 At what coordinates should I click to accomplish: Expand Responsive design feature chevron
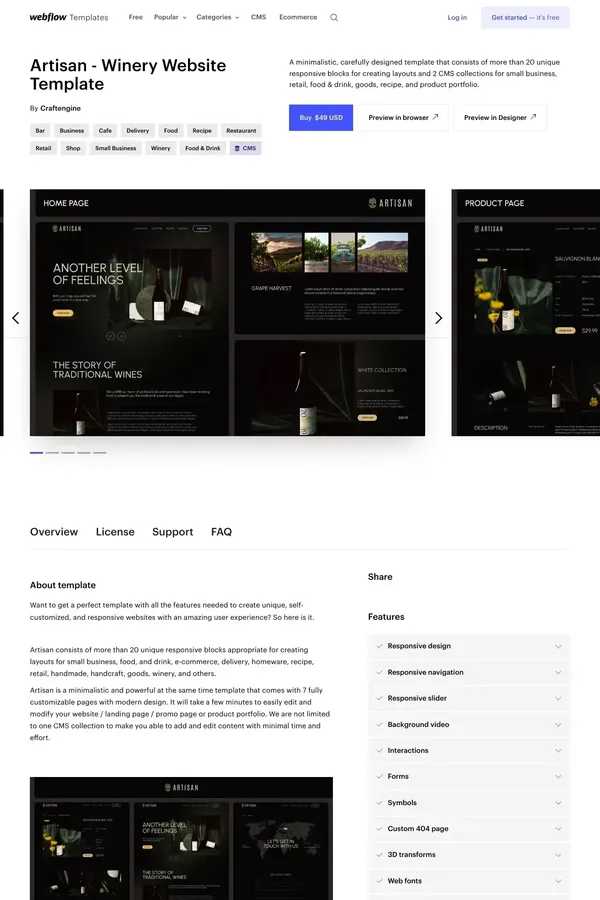[558, 646]
